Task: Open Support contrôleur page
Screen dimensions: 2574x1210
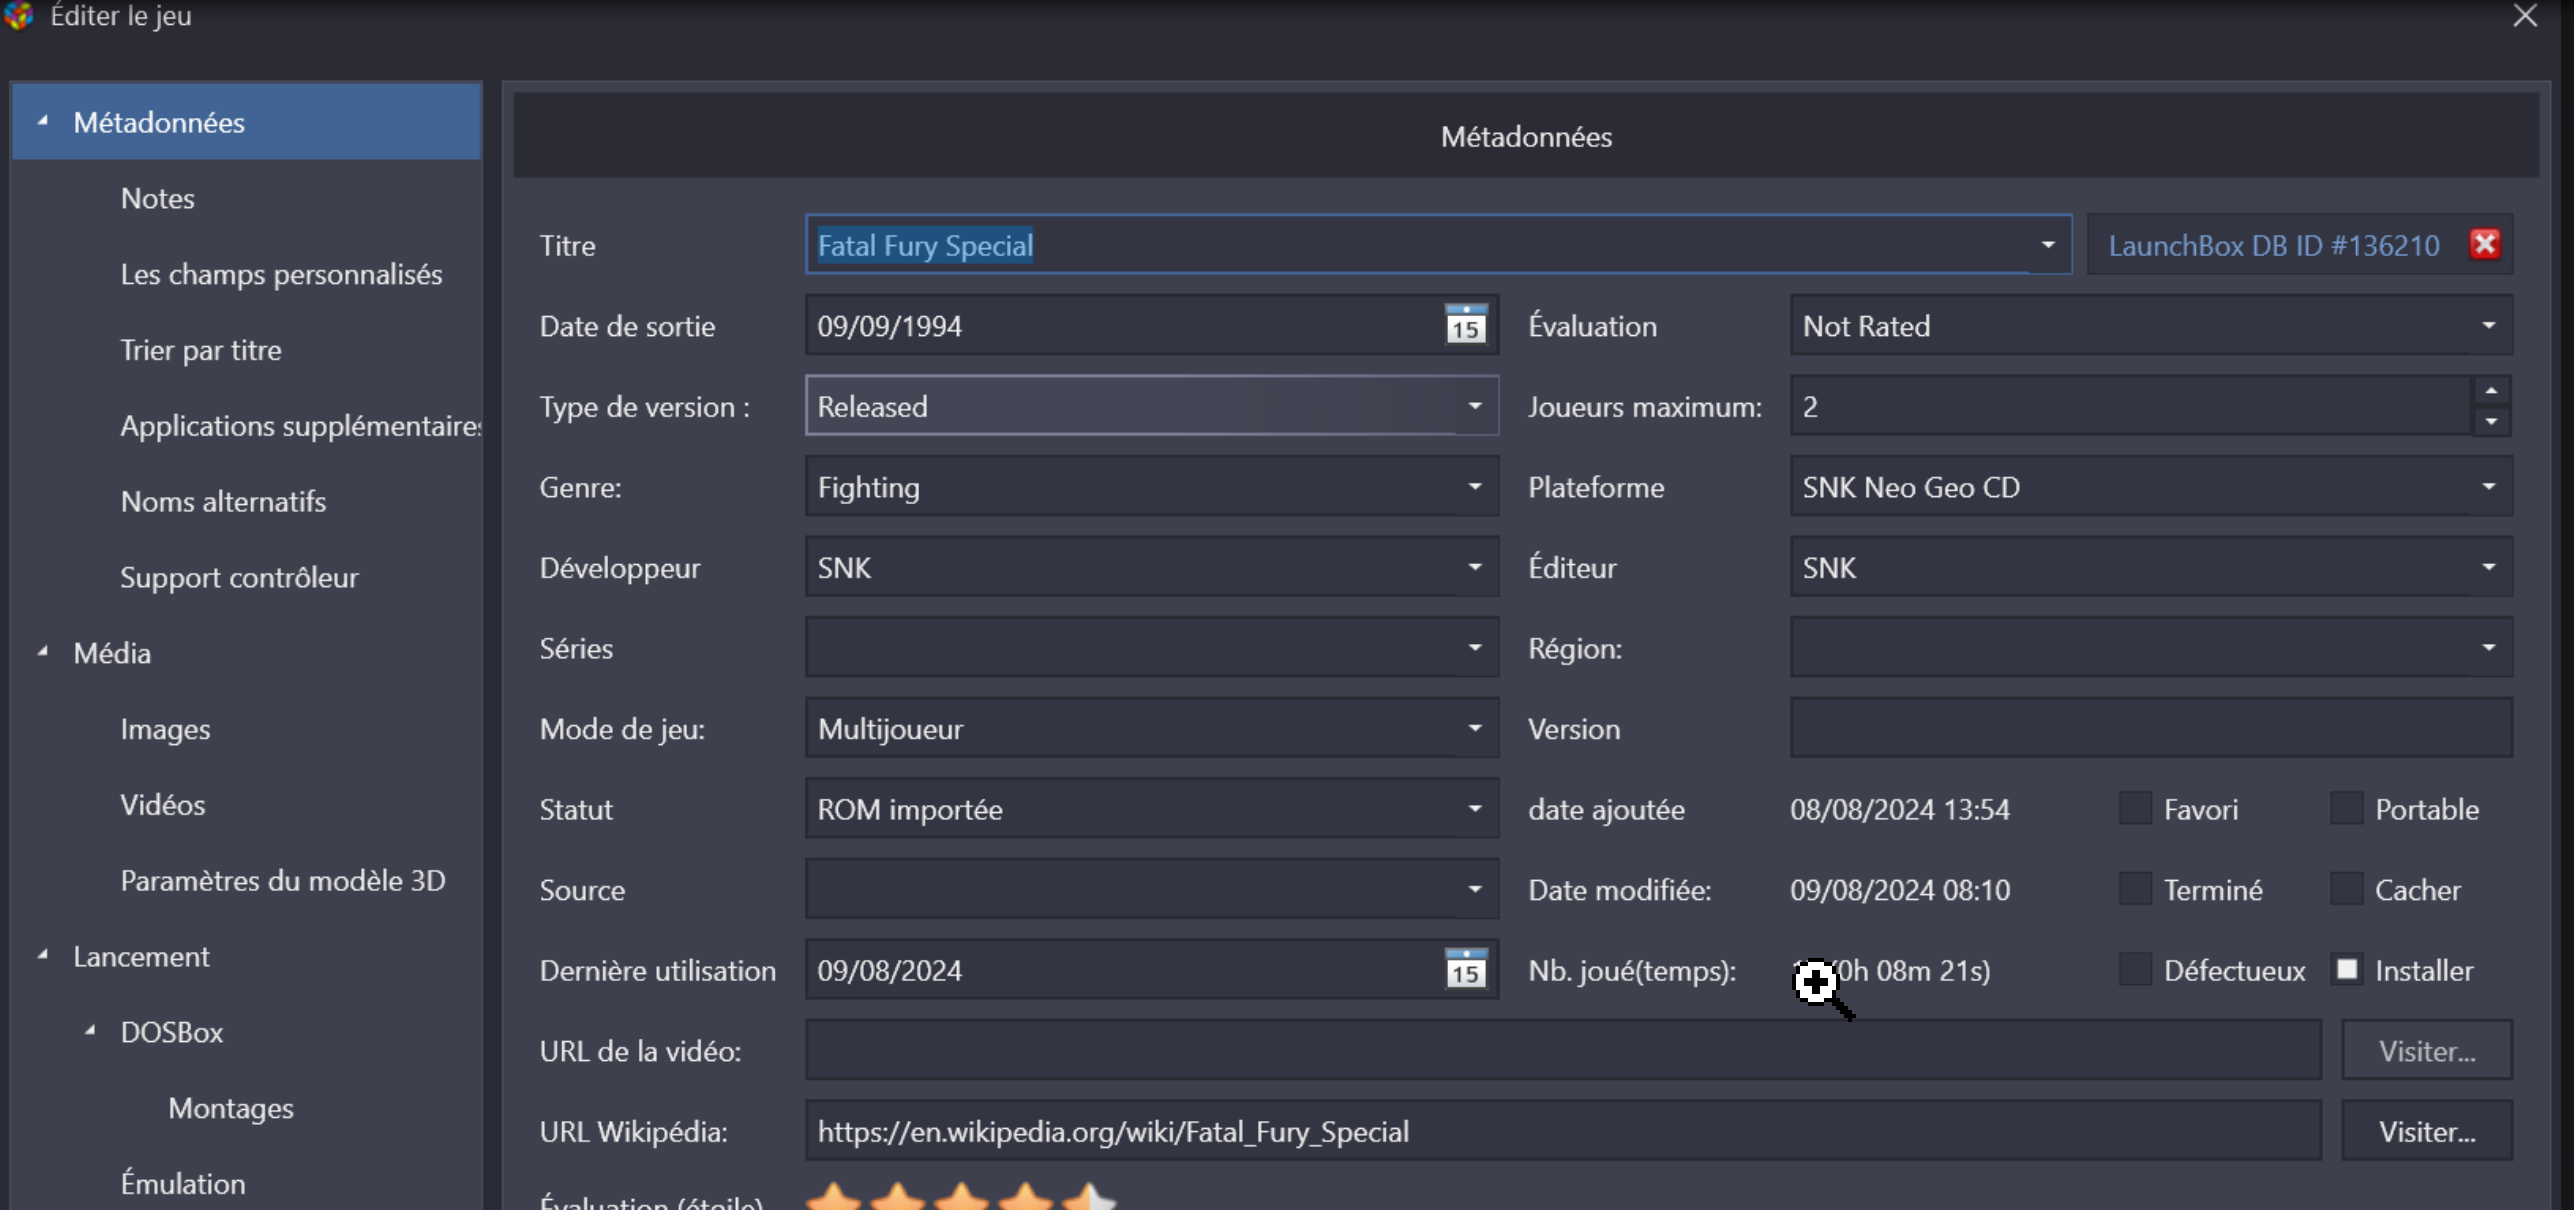Action: (239, 577)
